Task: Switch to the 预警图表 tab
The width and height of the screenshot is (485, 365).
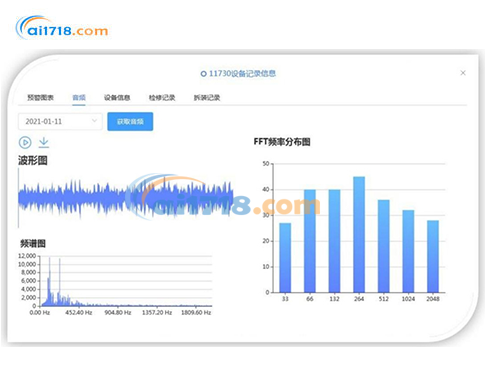Action: [x=40, y=98]
